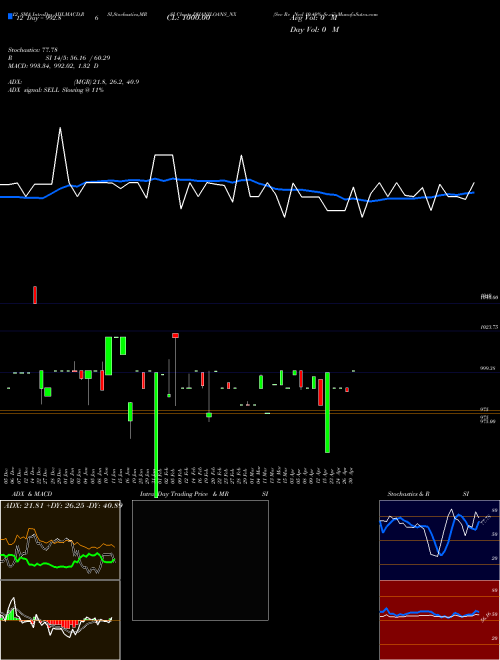Click the 1023.75 price level label
The height and width of the screenshot is (660, 500).
[489, 327]
